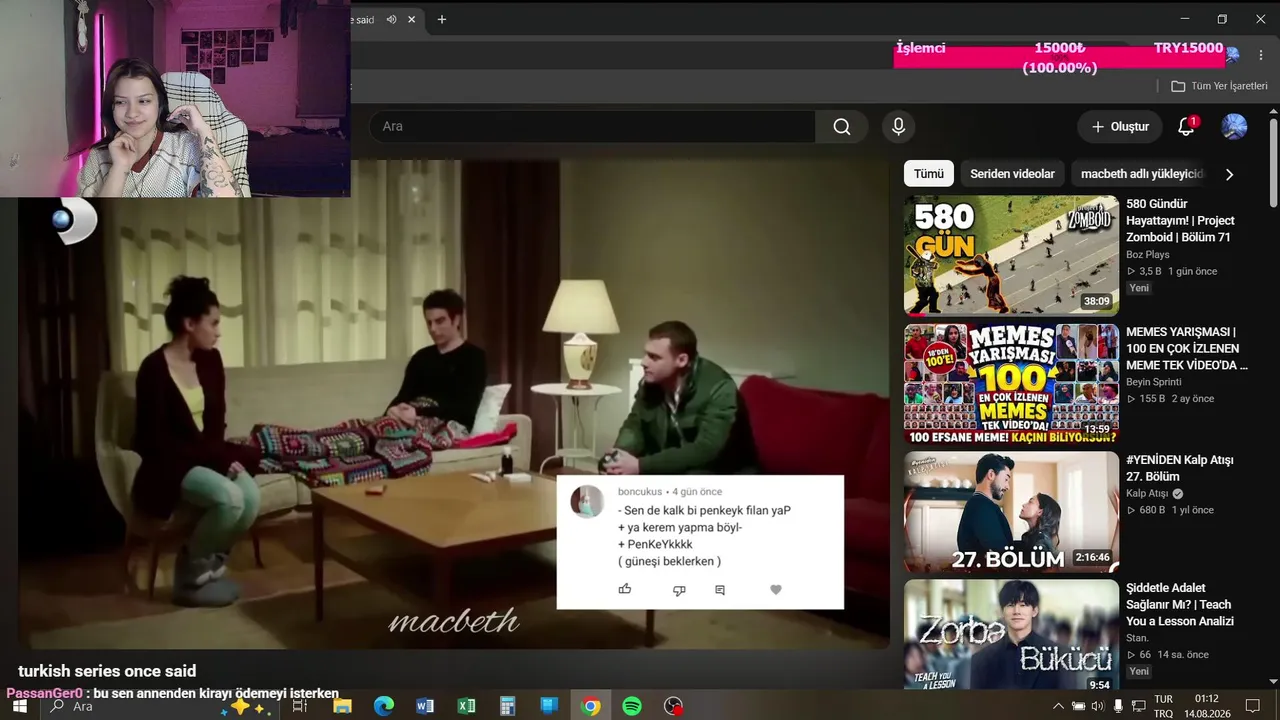Open '#YENİDEN Kalp Atışı 27. Bölüm' title
This screenshot has width=1280, height=720.
[x=1180, y=468]
